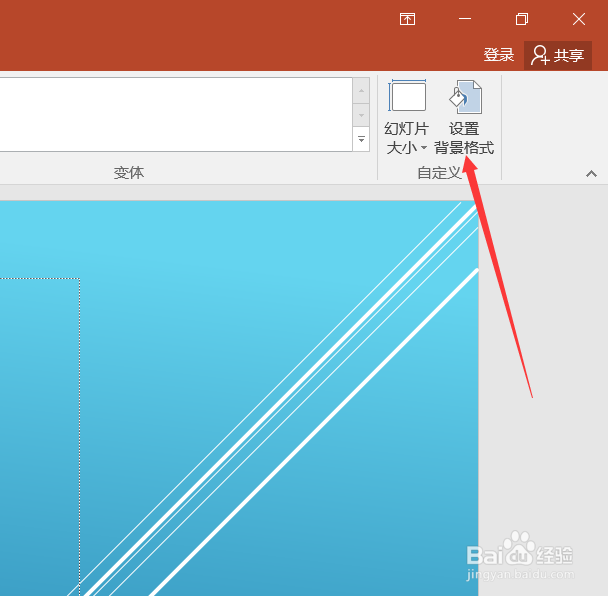Collapse the ribbon with the chevron arrow
Viewport: 608px width, 596px height.
[591, 174]
